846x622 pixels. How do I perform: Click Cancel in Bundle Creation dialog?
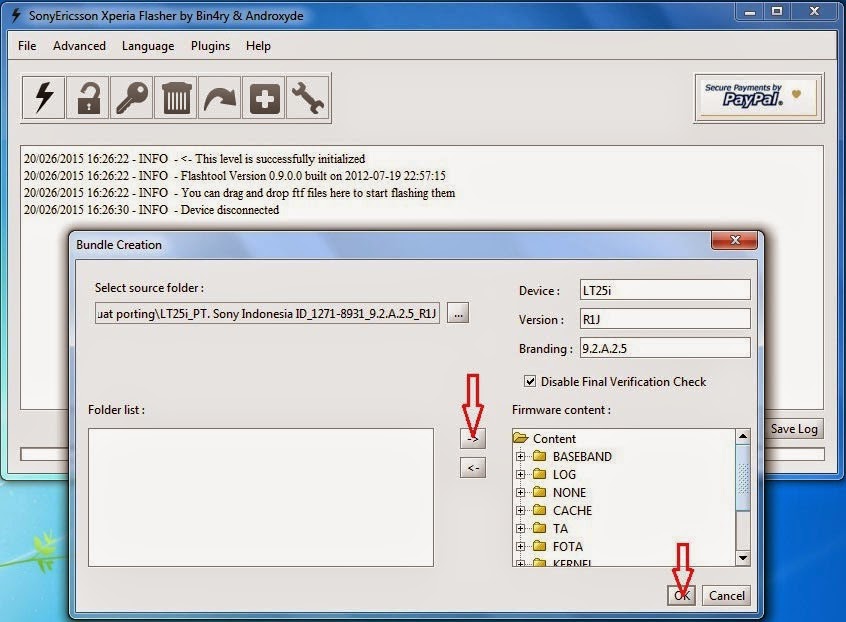click(x=726, y=595)
